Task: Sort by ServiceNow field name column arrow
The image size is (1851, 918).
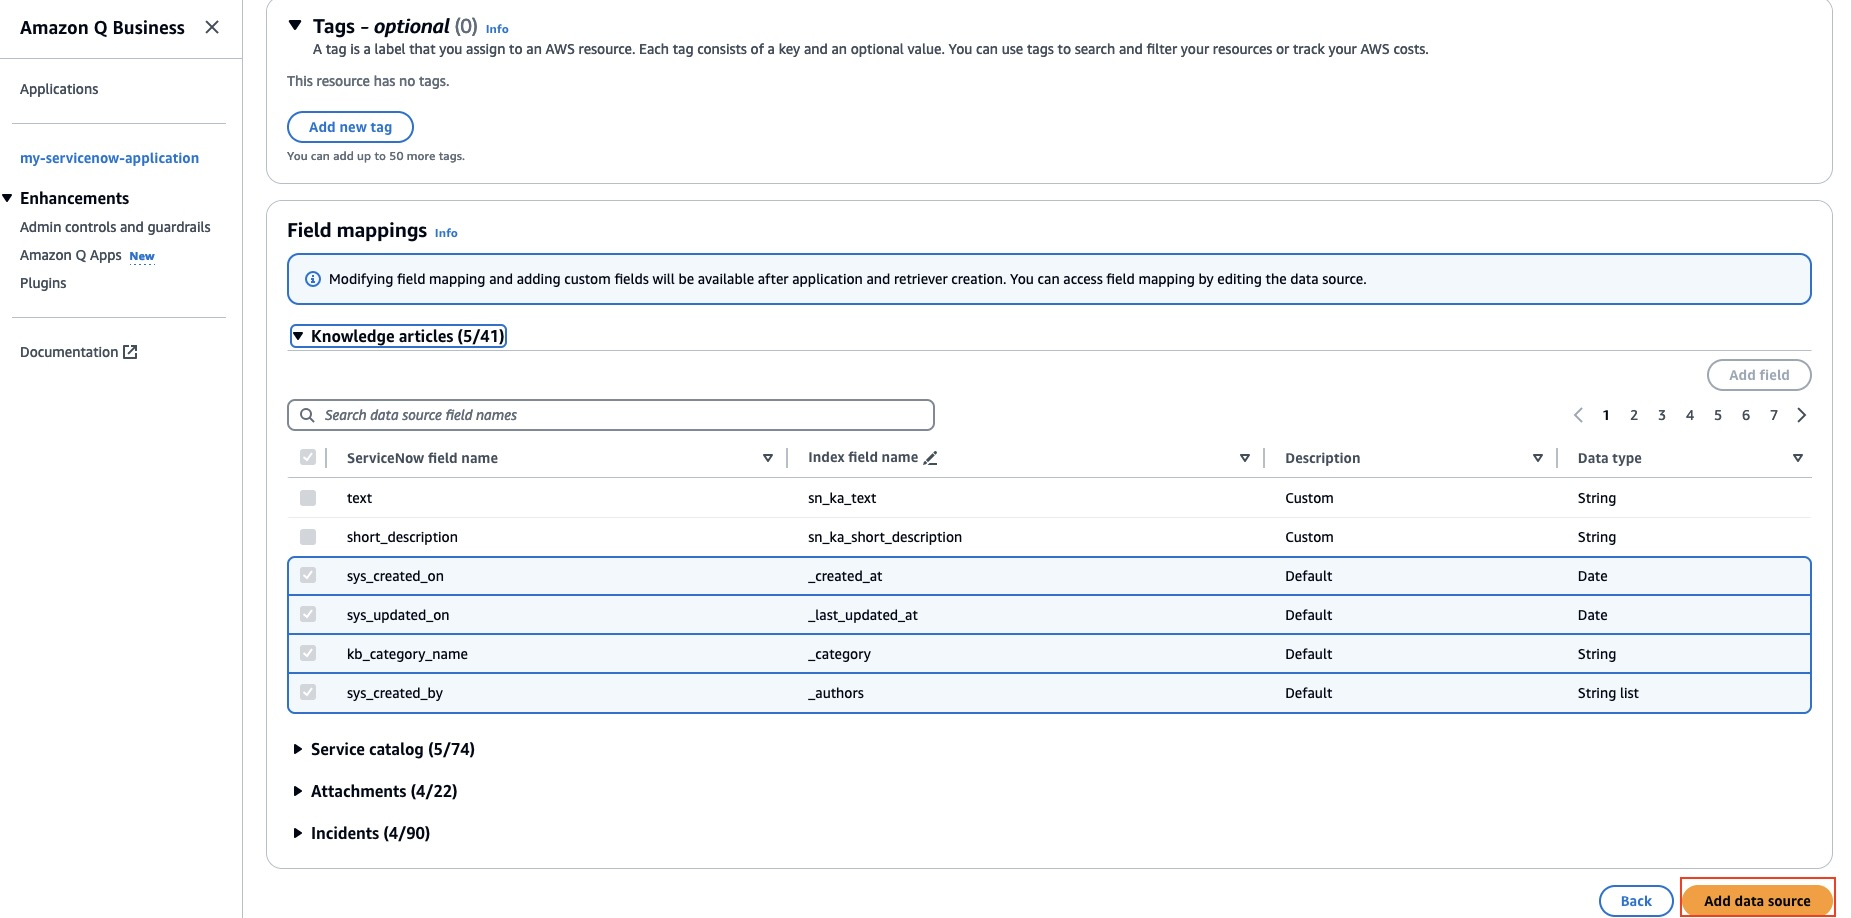Action: (768, 458)
